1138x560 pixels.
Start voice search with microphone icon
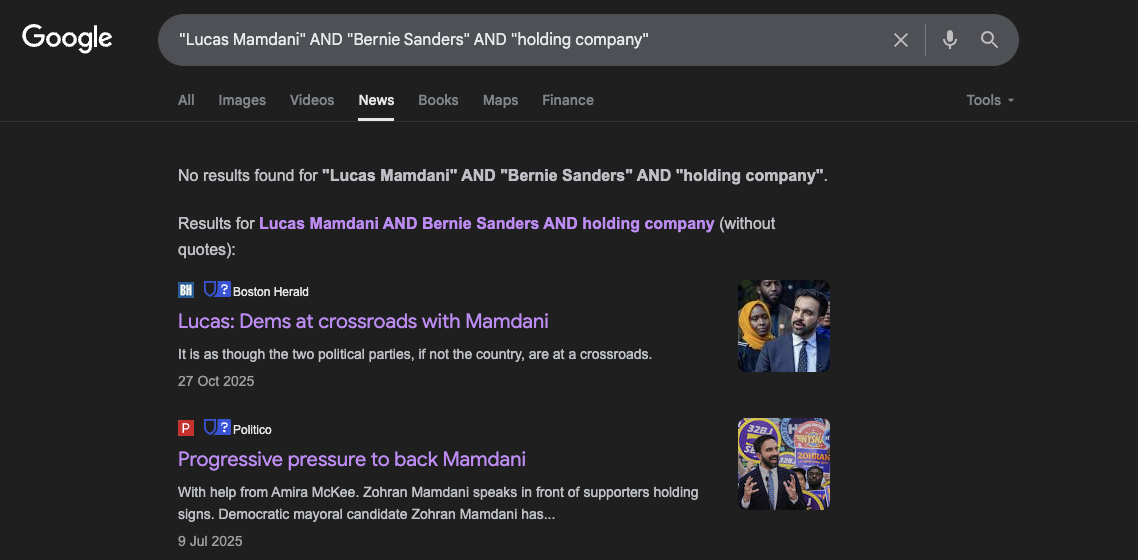949,40
